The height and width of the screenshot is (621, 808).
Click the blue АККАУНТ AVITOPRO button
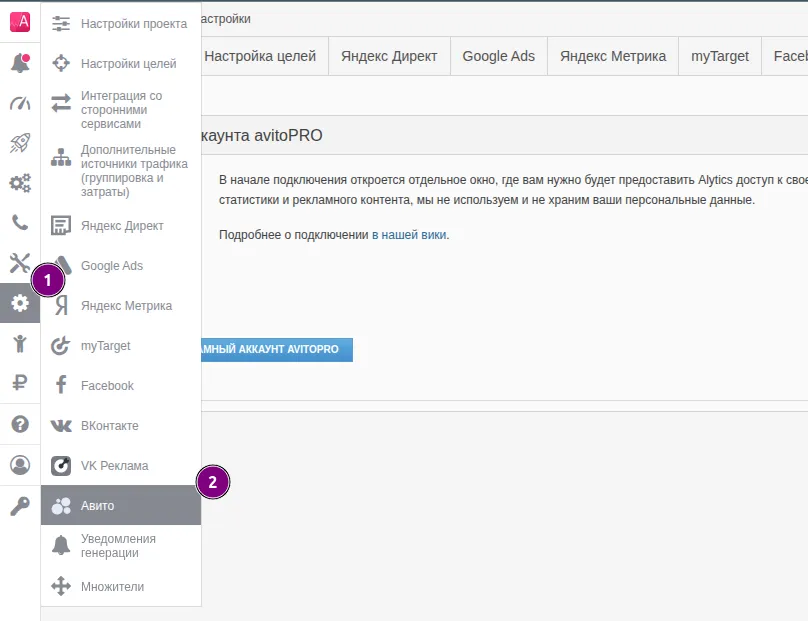(x=277, y=349)
